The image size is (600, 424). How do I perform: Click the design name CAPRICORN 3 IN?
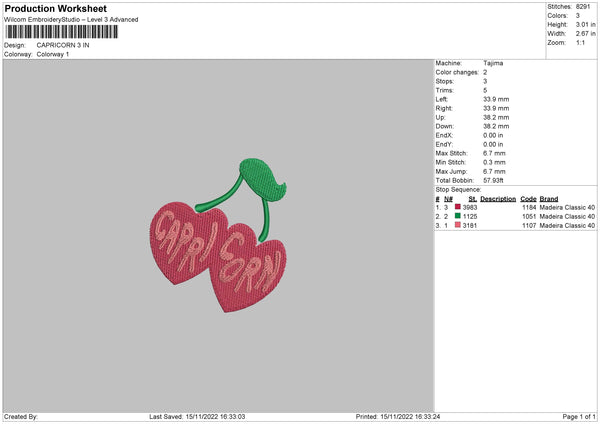[63, 45]
